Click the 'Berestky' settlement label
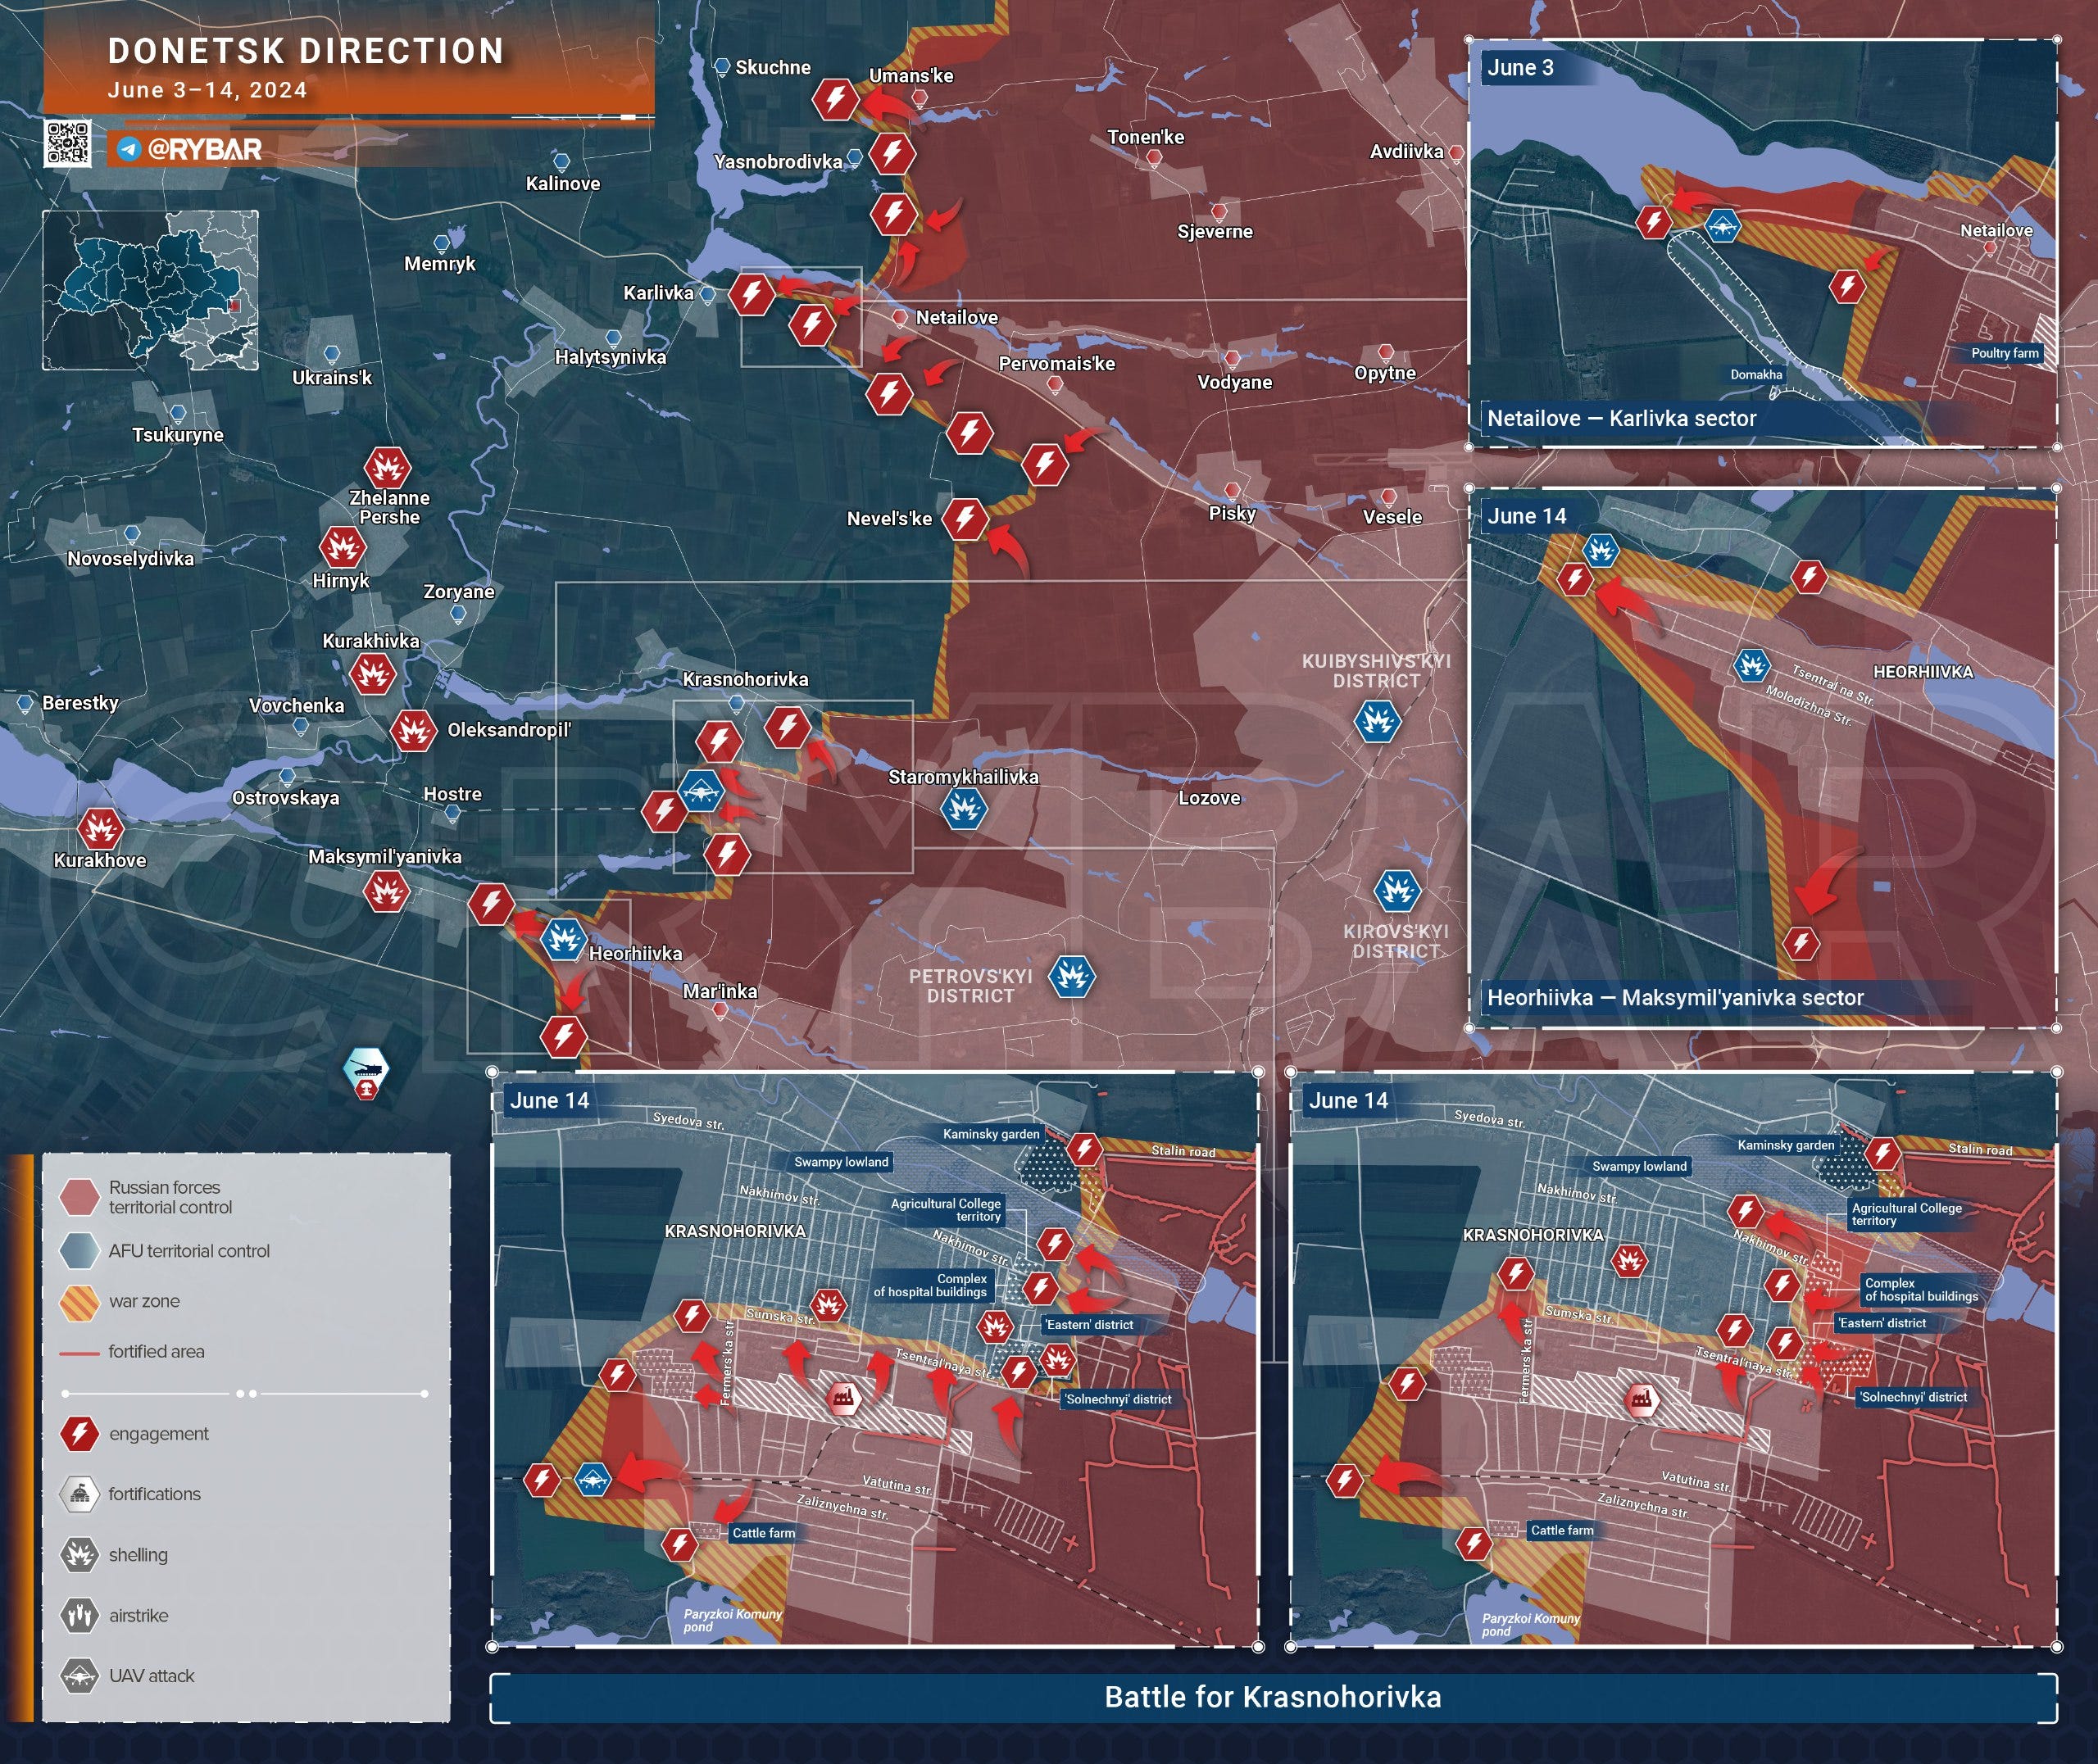2098x1764 pixels. coord(80,703)
